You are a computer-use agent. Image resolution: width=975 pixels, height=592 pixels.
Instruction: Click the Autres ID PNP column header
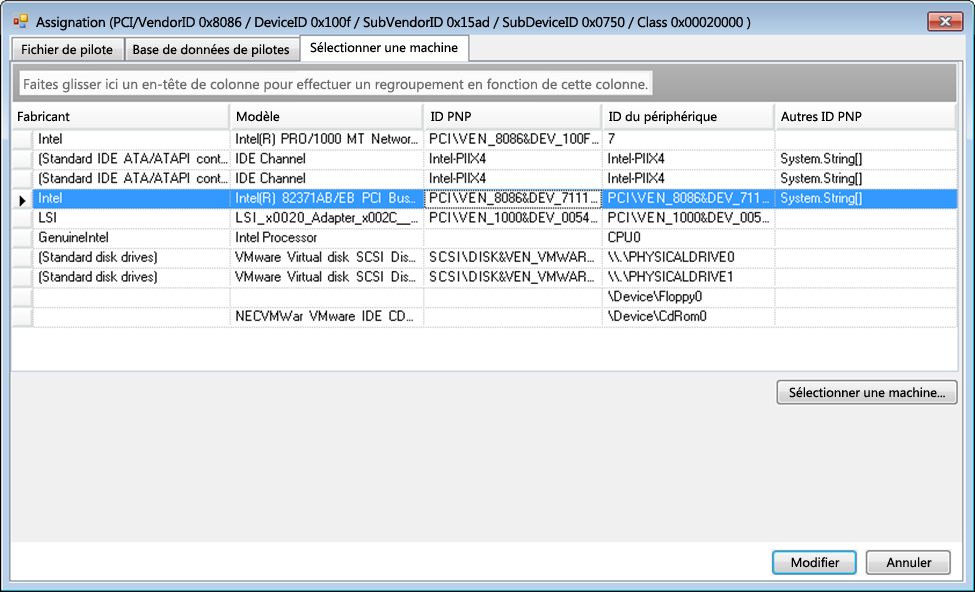pos(864,117)
